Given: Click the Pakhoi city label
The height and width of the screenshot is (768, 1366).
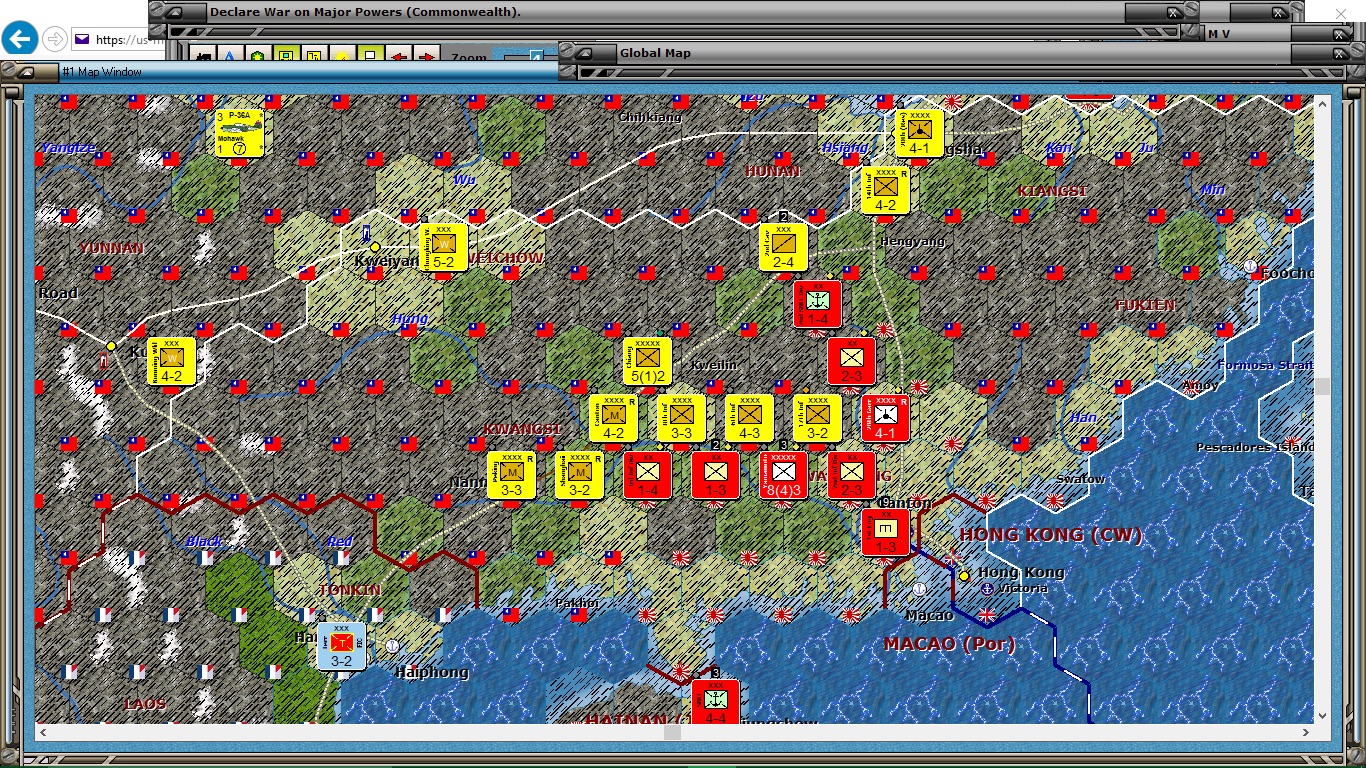Looking at the screenshot, I should coord(577,603).
